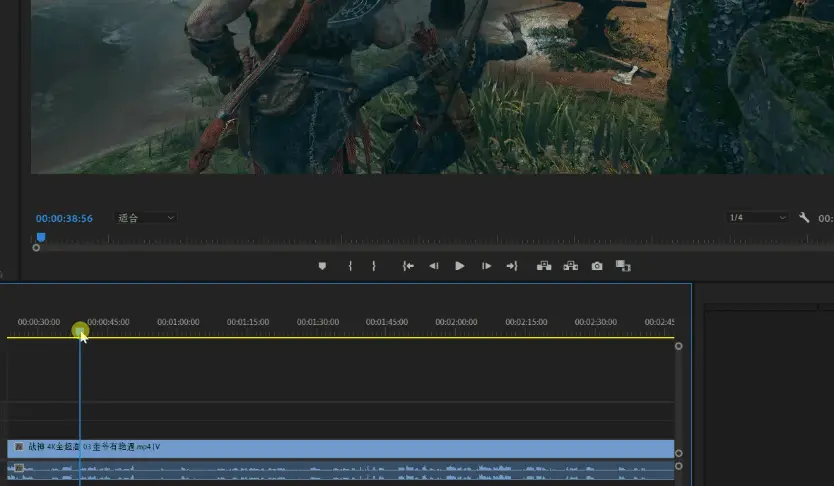Click the game footage preview frame
Image resolution: width=834 pixels, height=486 pixels.
coord(432,87)
